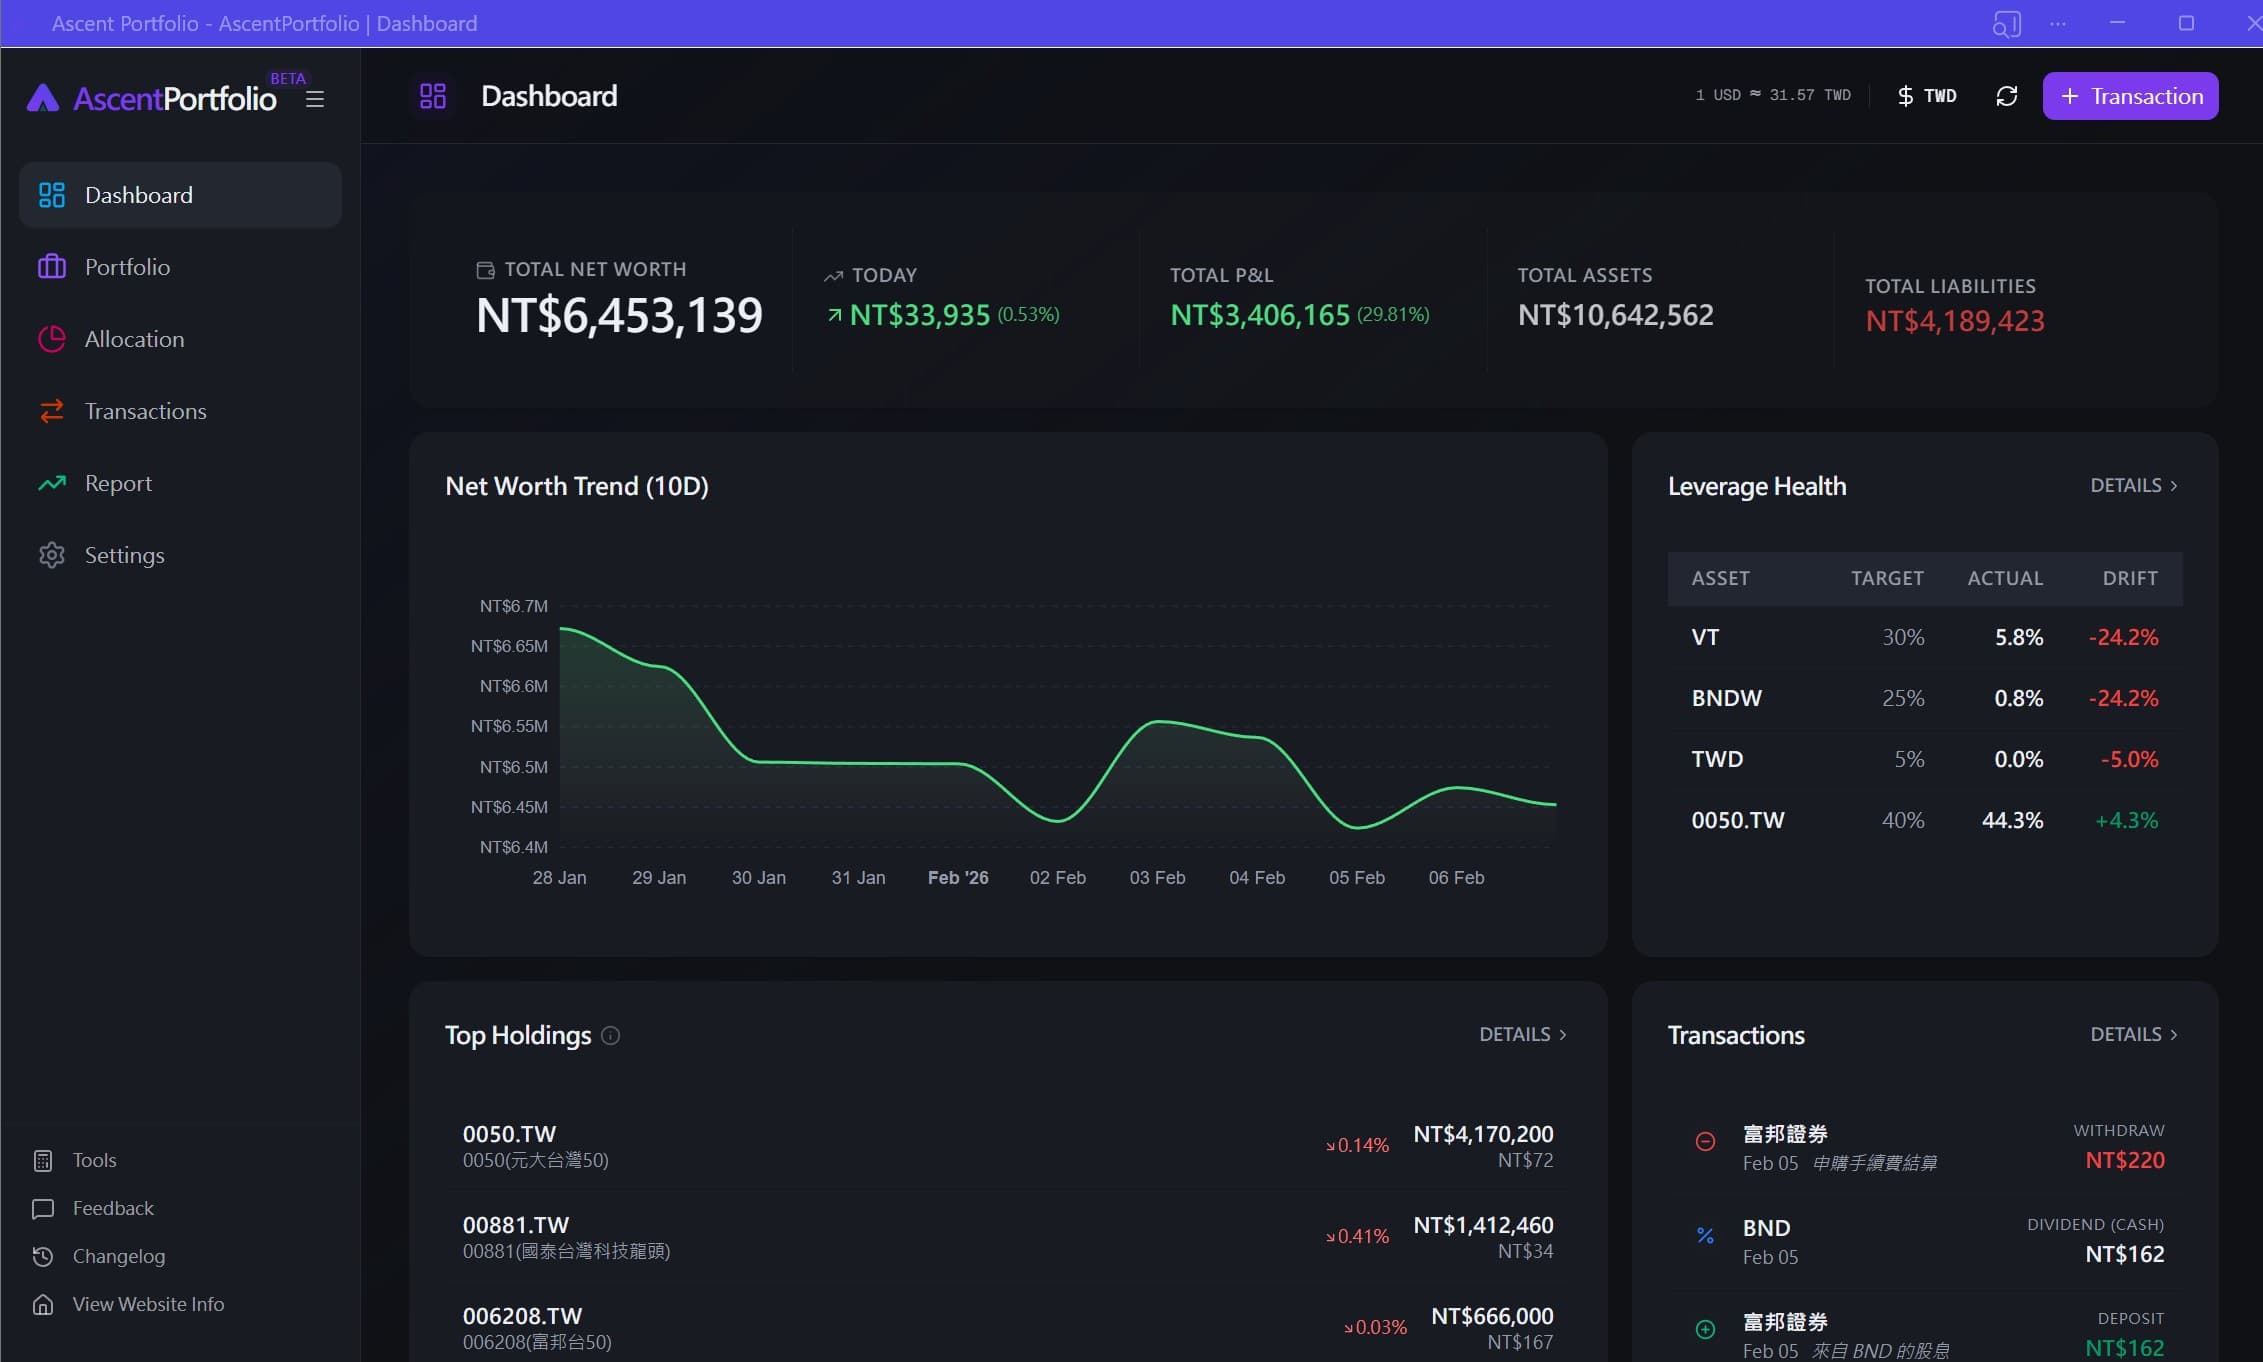Viewport: 2263px width, 1362px height.
Task: Click the Portfolio briefcase icon in sidebar
Action: tap(52, 267)
